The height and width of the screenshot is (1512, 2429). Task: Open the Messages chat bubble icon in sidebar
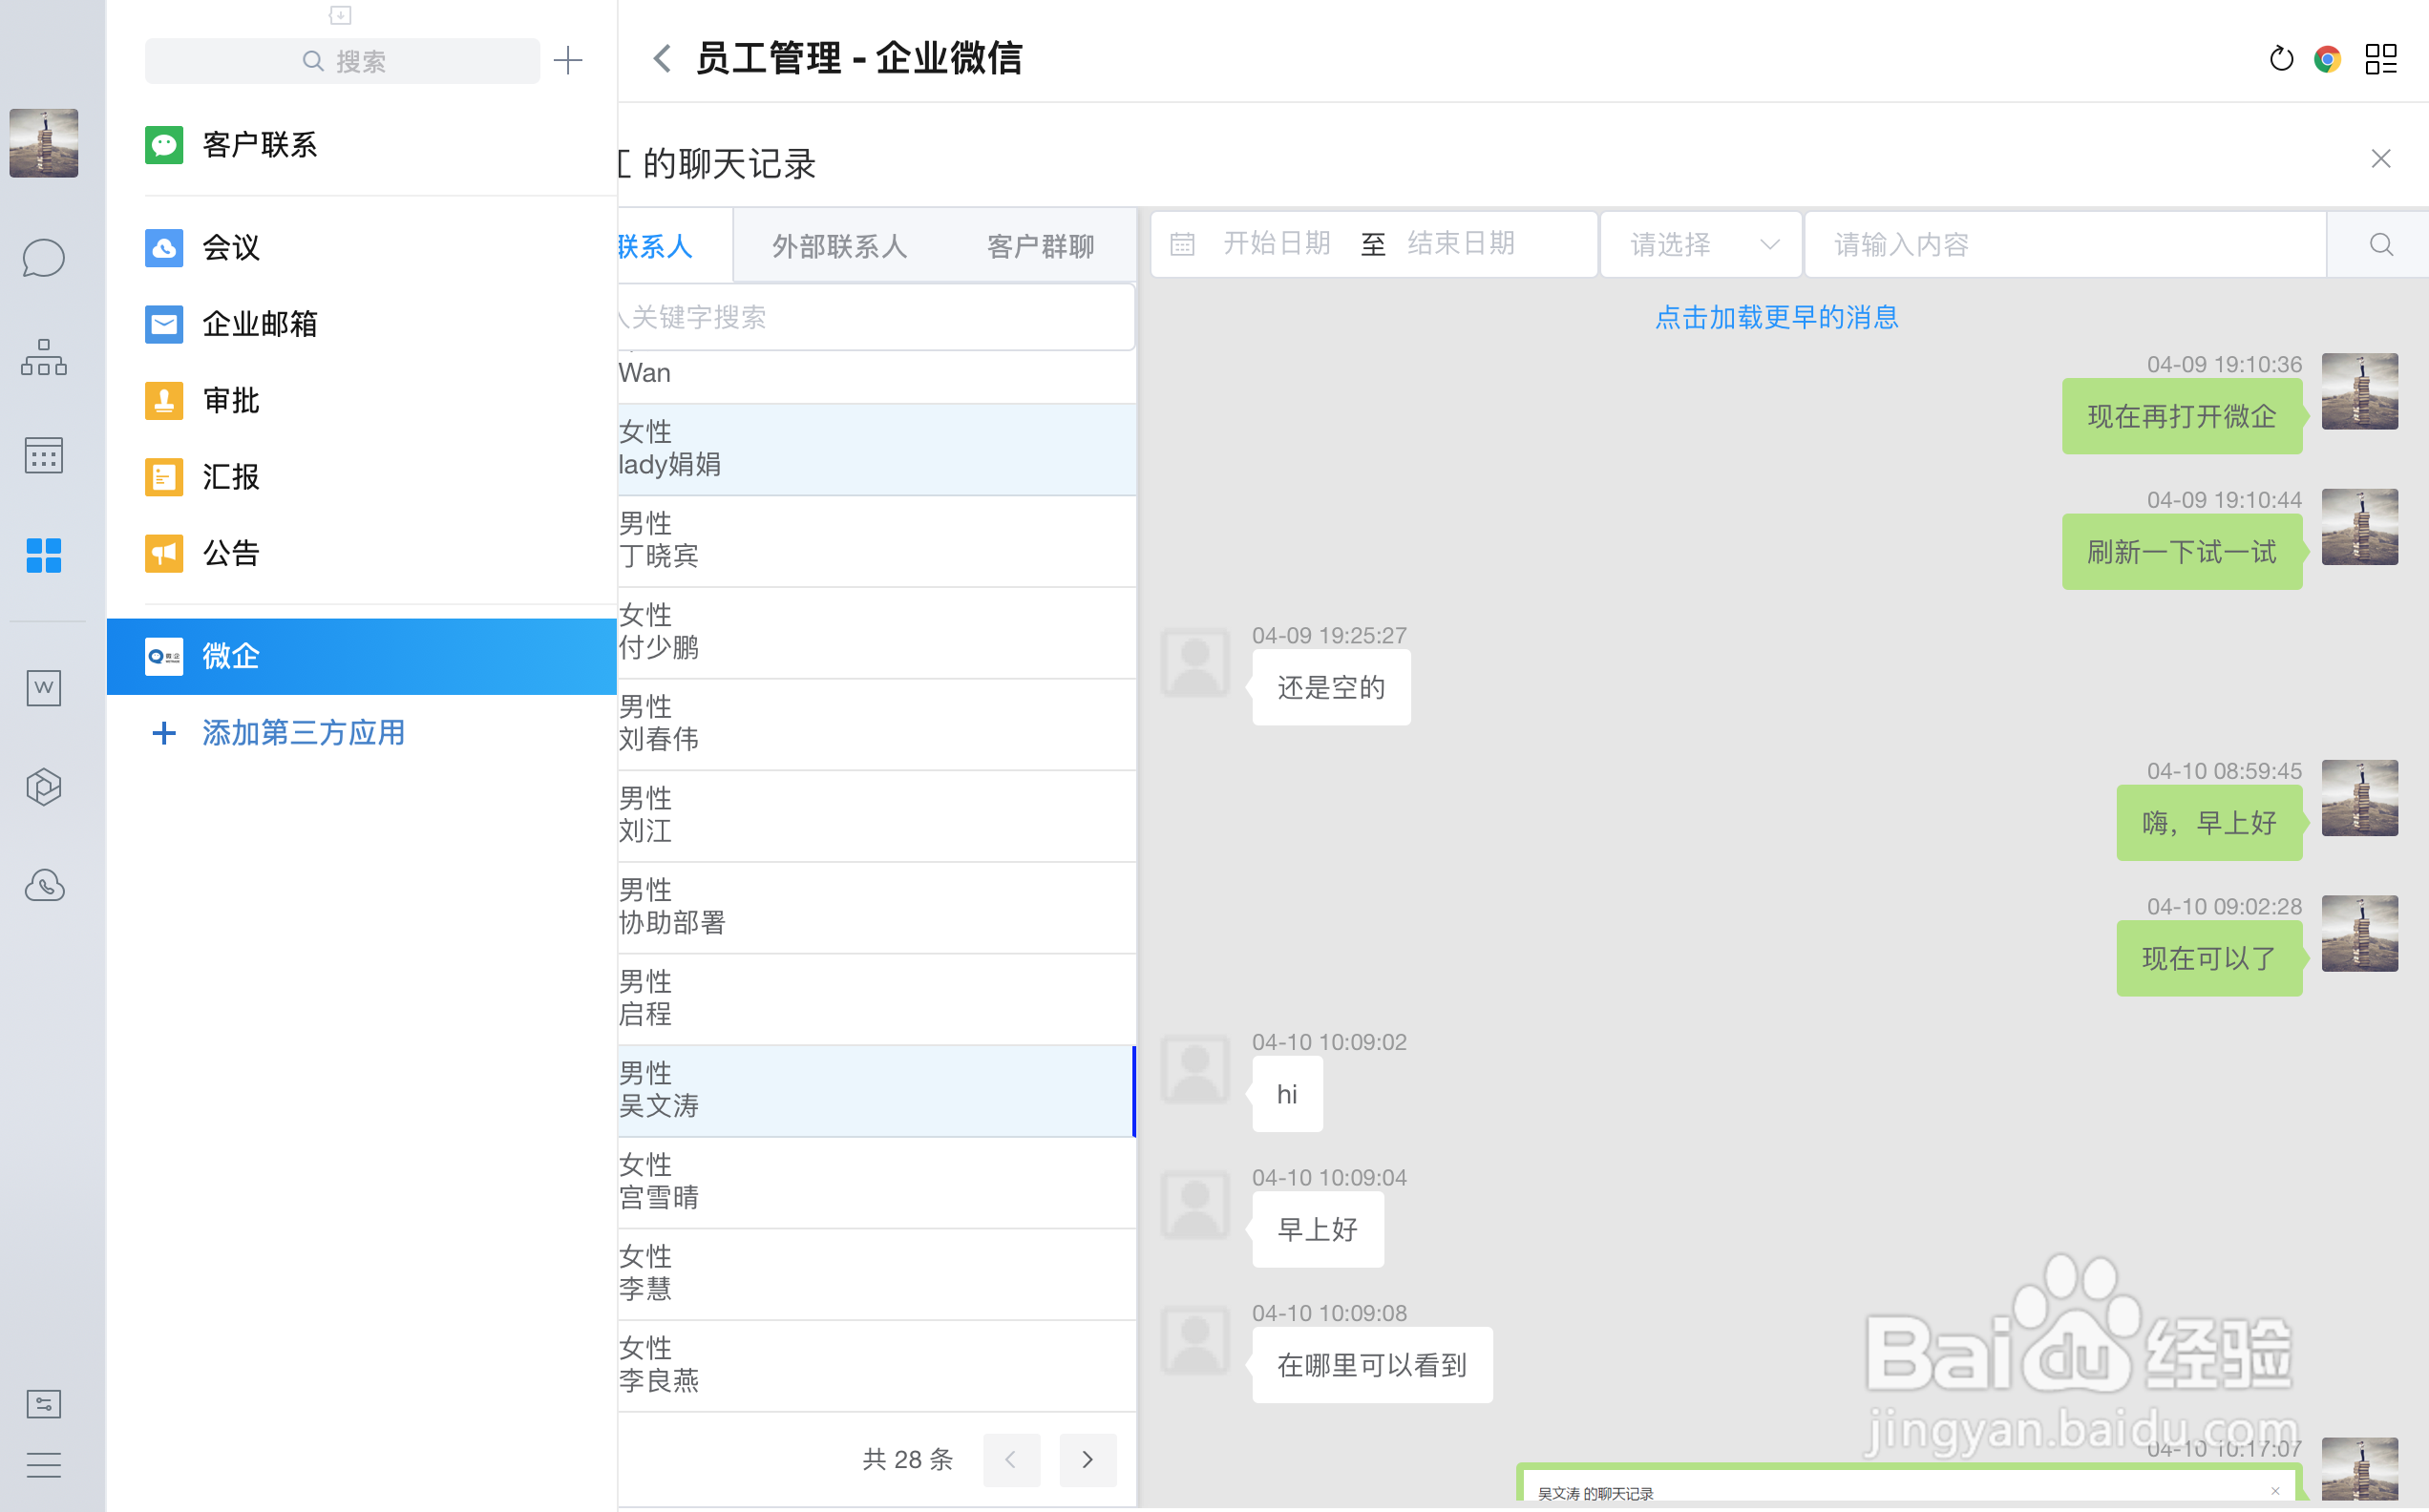(x=43, y=258)
